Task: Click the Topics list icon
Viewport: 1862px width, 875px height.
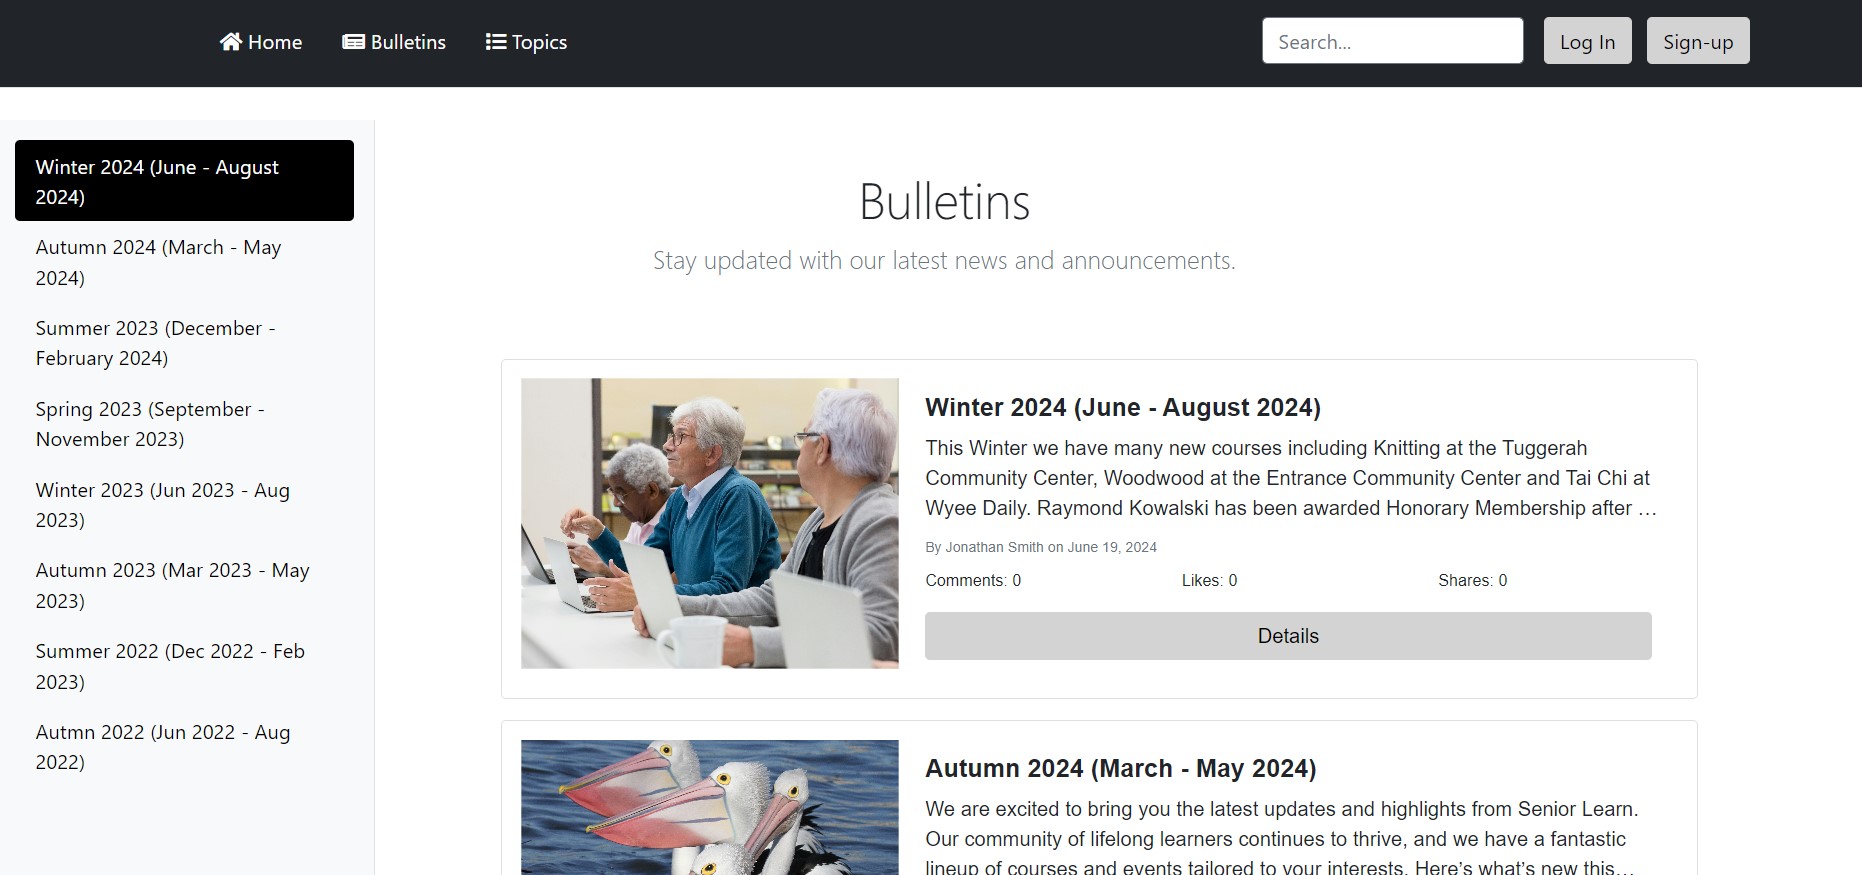Action: [495, 42]
